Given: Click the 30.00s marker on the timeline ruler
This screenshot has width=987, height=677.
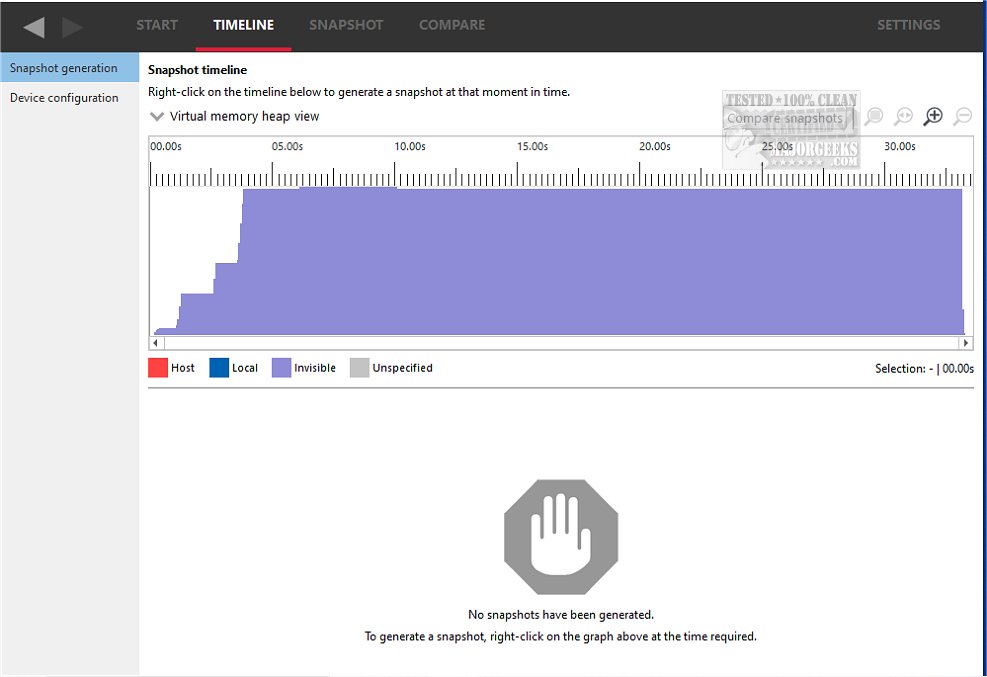Looking at the screenshot, I should coord(900,146).
